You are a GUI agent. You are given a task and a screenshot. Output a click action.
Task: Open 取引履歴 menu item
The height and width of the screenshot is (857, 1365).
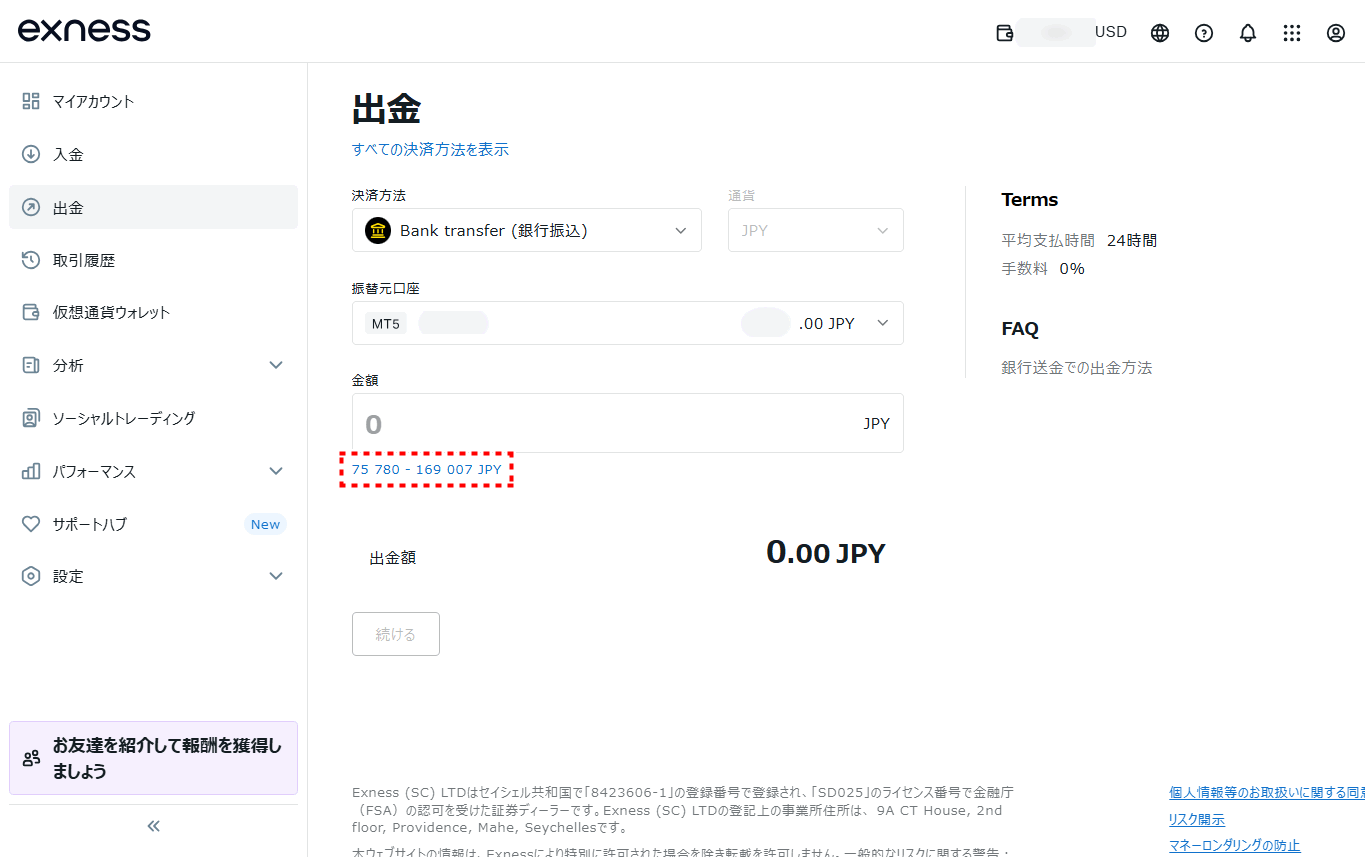154,260
